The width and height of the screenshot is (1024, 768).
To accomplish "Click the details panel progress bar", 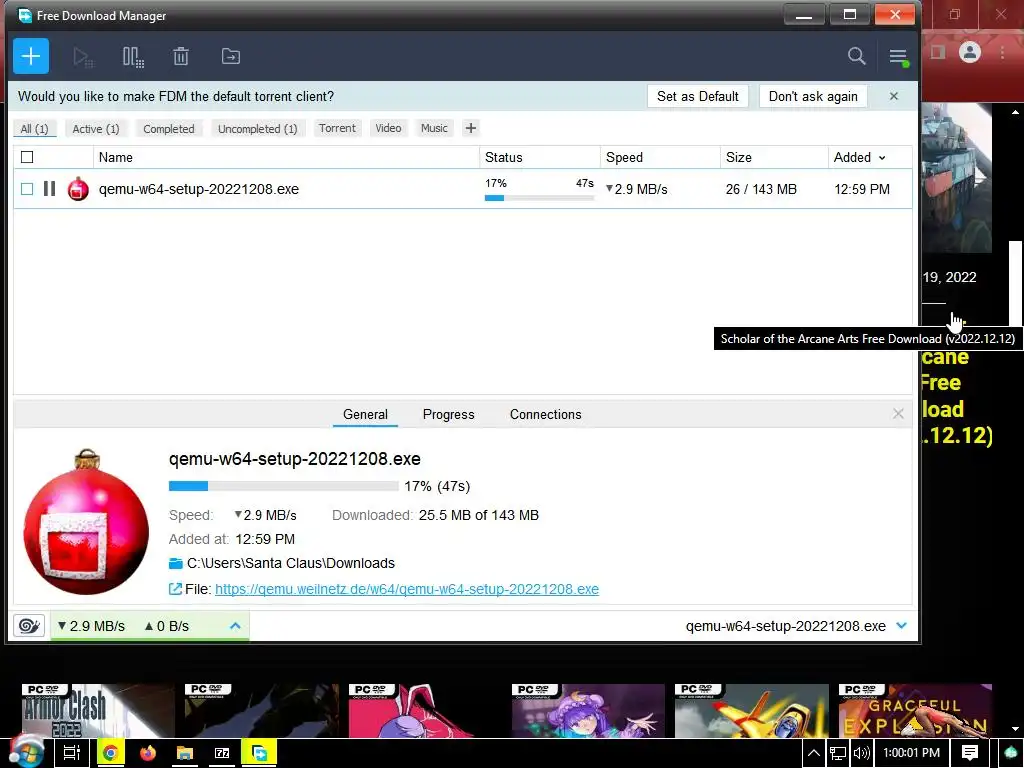I will click(283, 486).
